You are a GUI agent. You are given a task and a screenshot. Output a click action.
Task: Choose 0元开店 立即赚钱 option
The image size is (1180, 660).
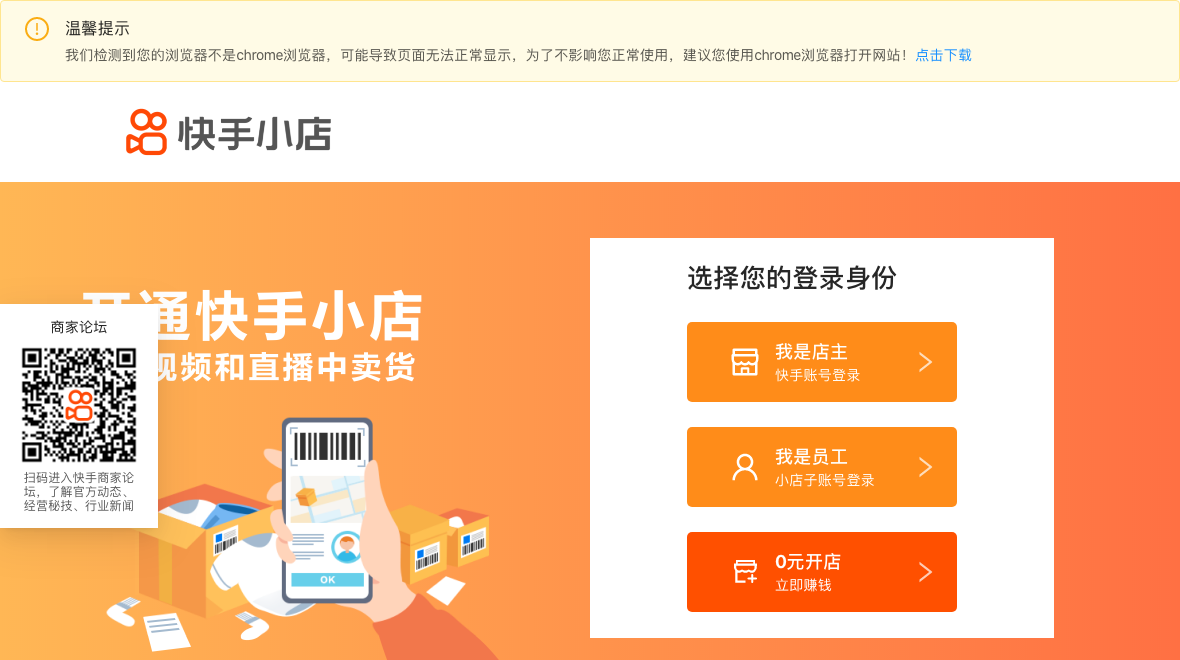[x=822, y=572]
